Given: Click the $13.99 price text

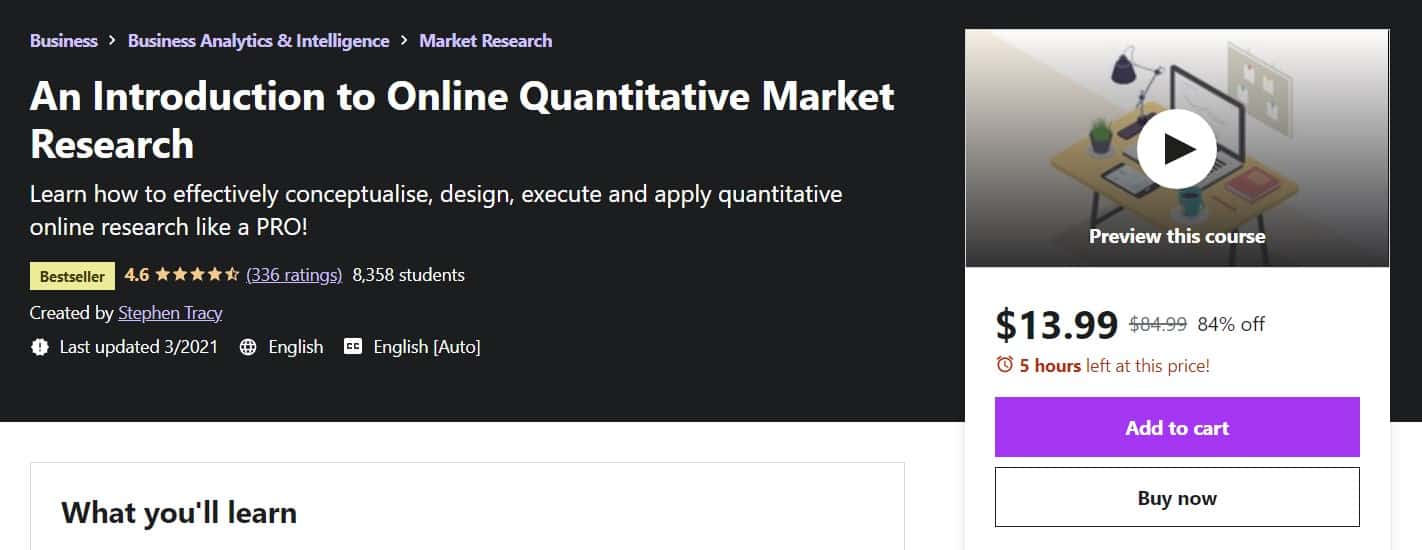Looking at the screenshot, I should pyautogui.click(x=1057, y=323).
